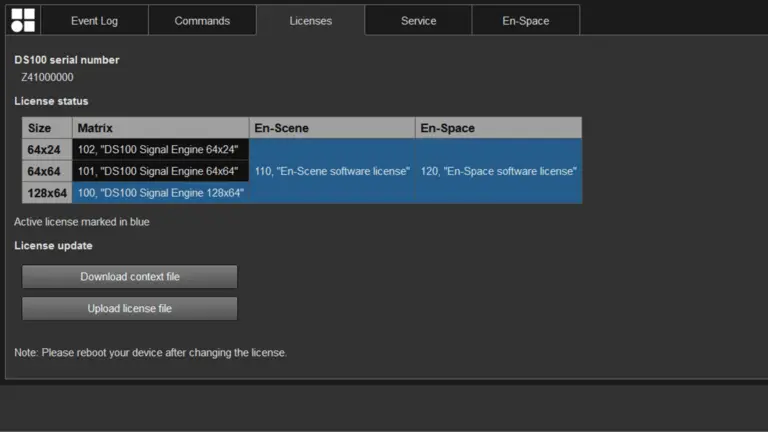Select the 64x64 size cell

pos(47,171)
